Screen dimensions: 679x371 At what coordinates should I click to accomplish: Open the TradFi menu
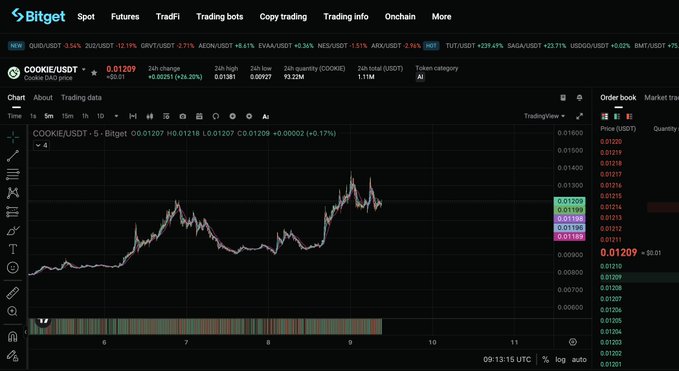(x=168, y=16)
